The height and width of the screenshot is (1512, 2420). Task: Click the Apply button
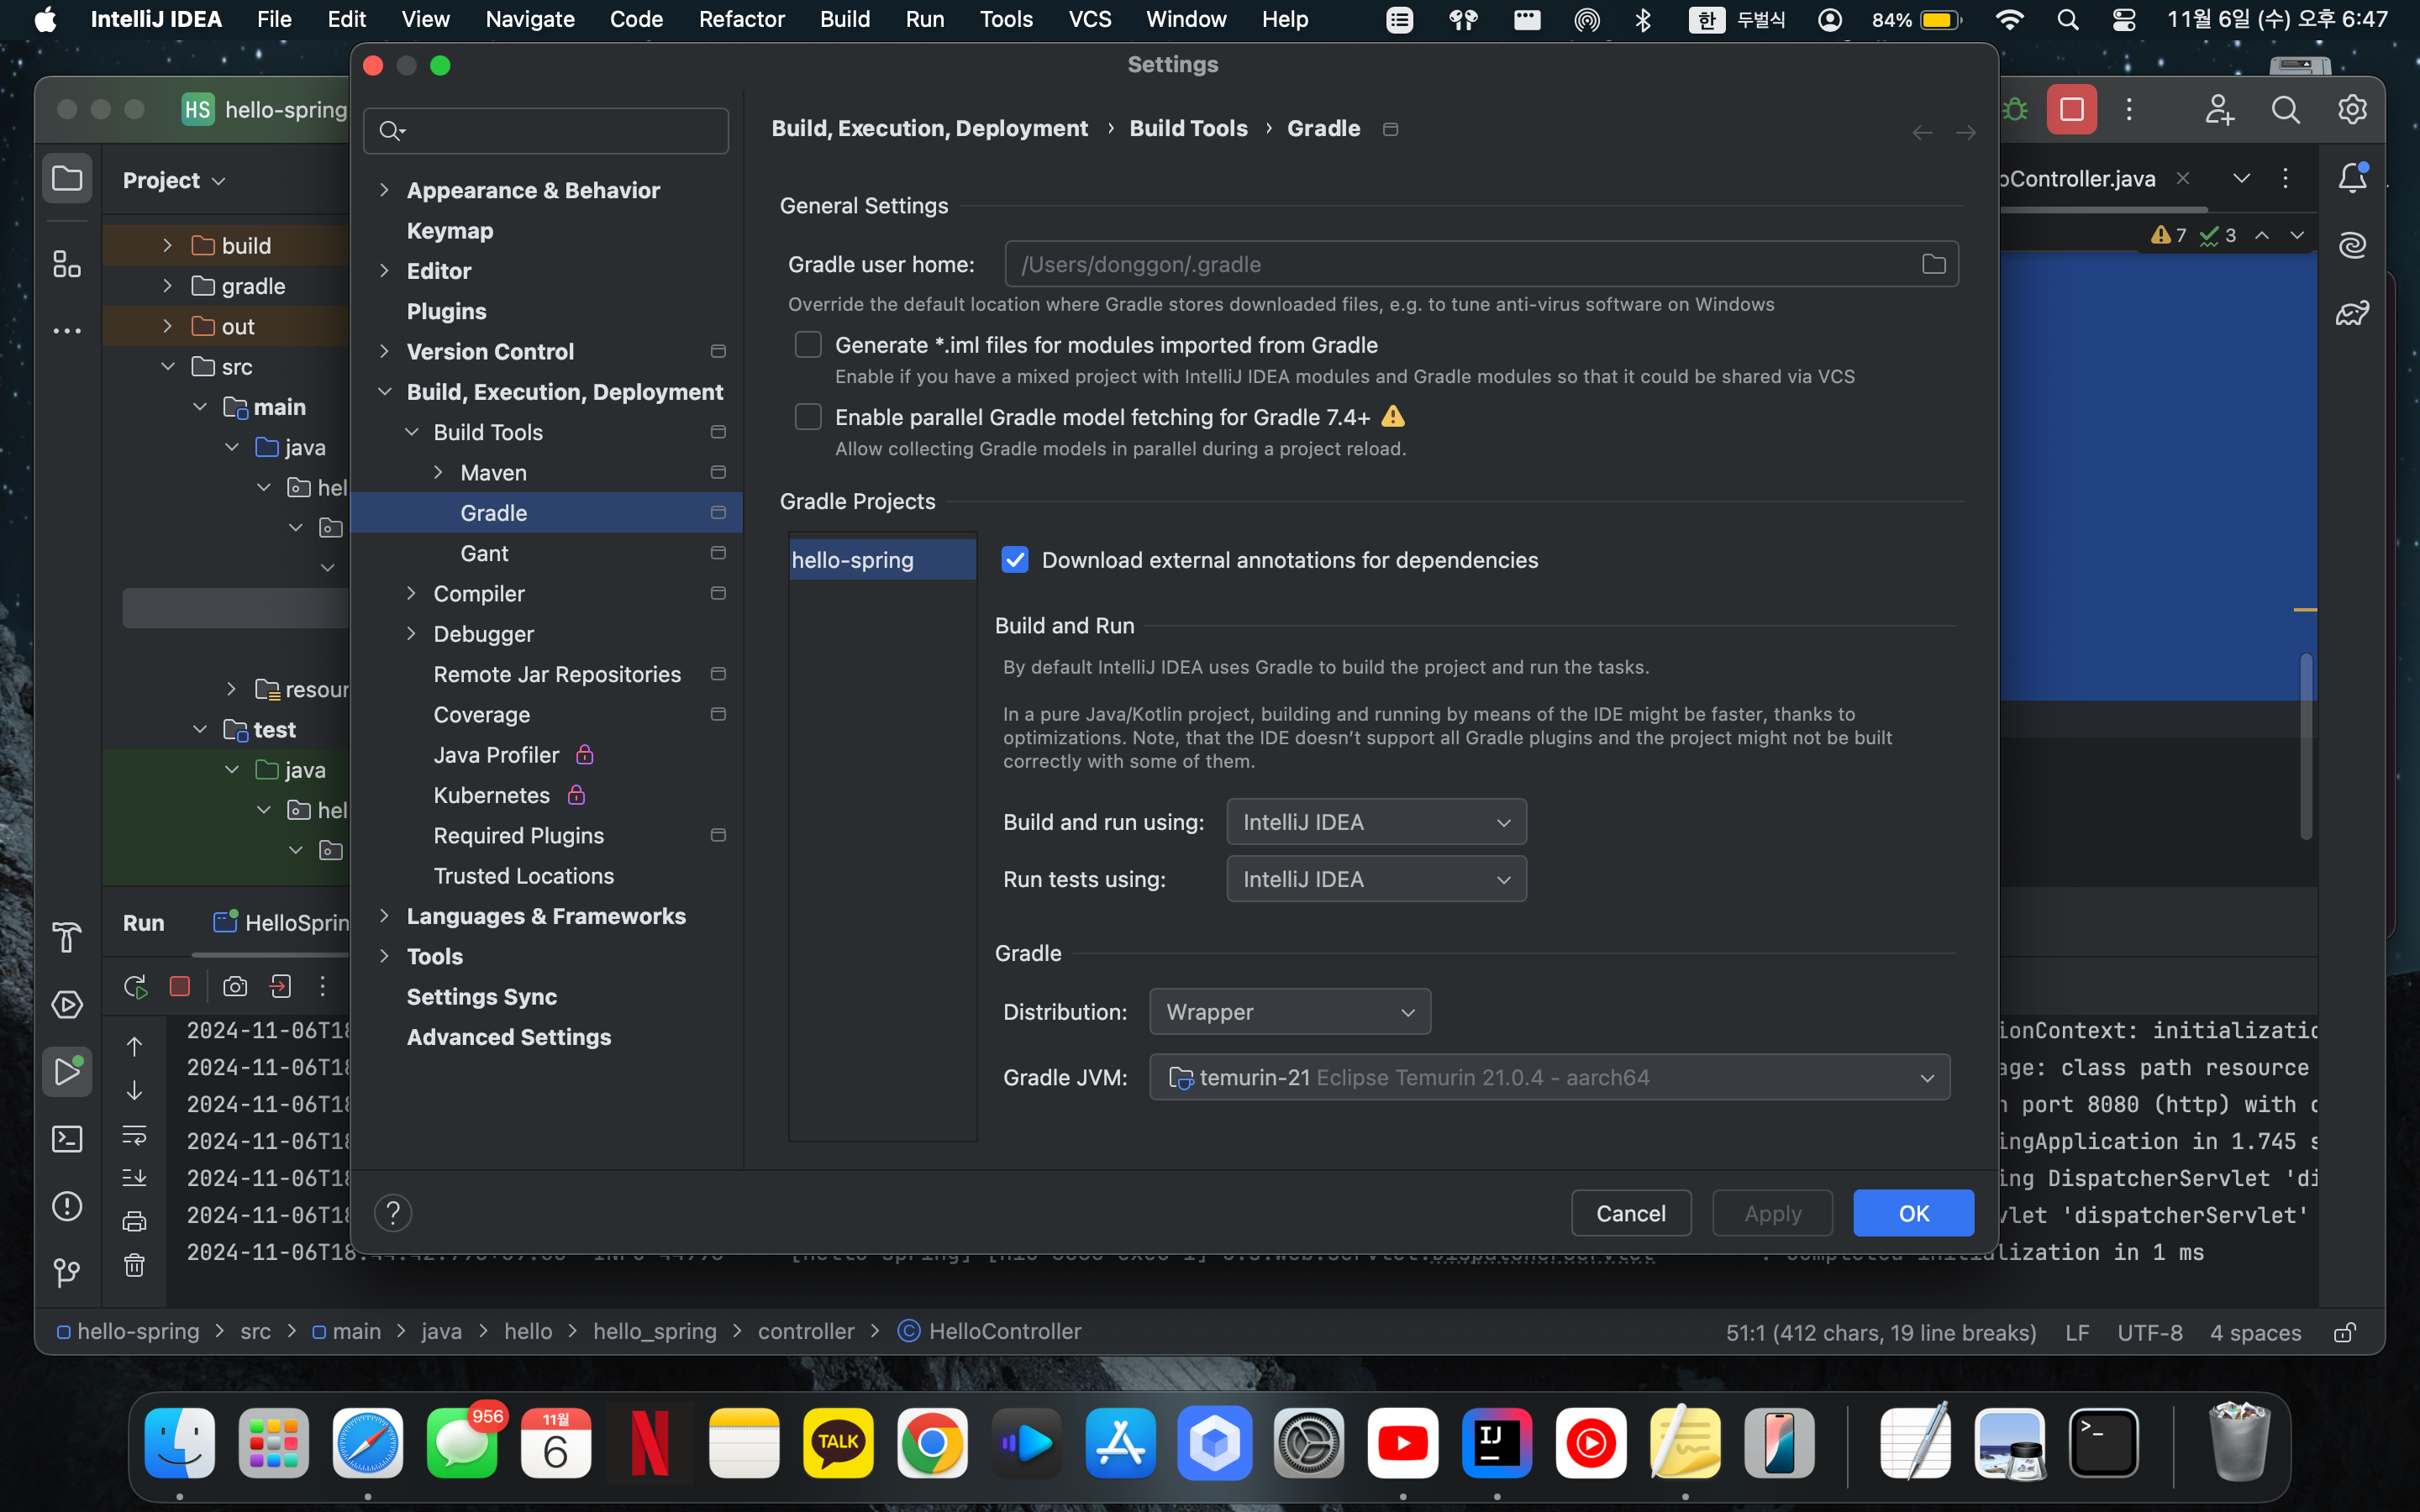(x=1772, y=1213)
